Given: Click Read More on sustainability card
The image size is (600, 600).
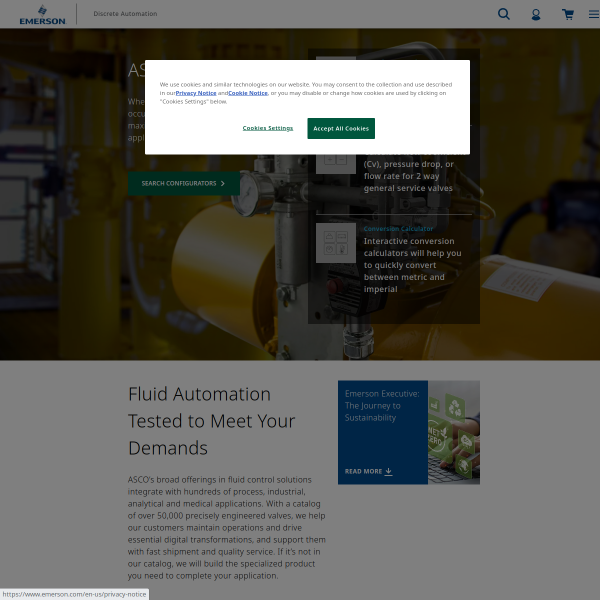Looking at the screenshot, I should point(363,471).
